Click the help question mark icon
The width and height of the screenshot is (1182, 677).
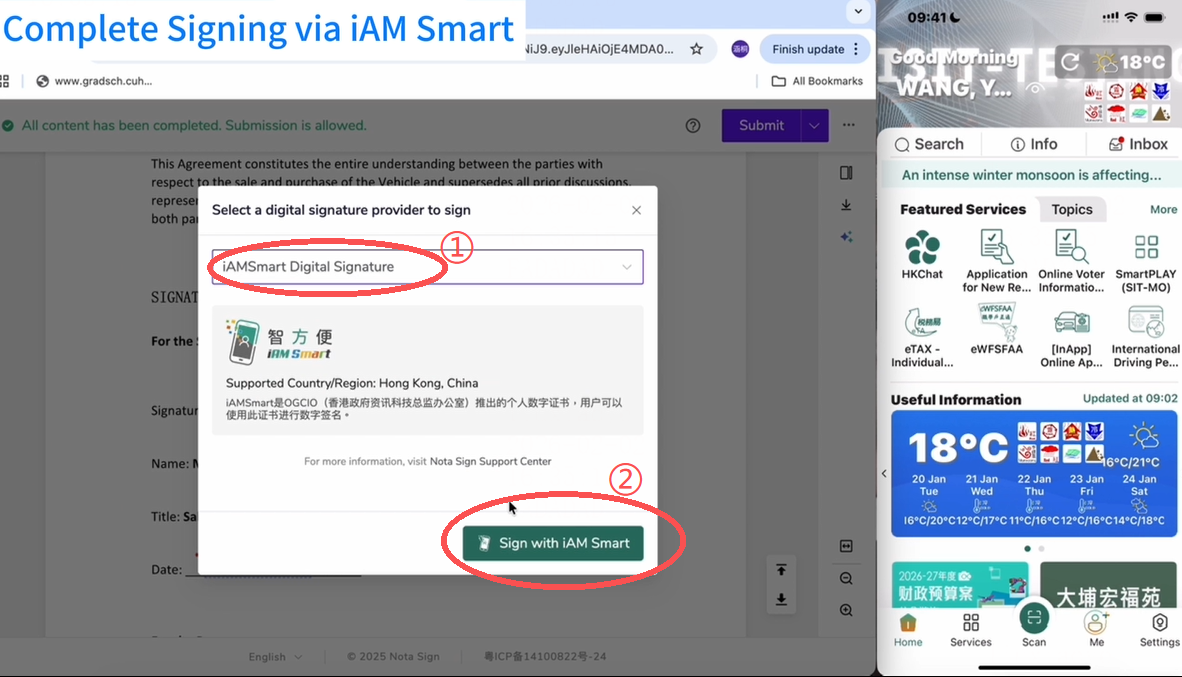click(x=693, y=125)
